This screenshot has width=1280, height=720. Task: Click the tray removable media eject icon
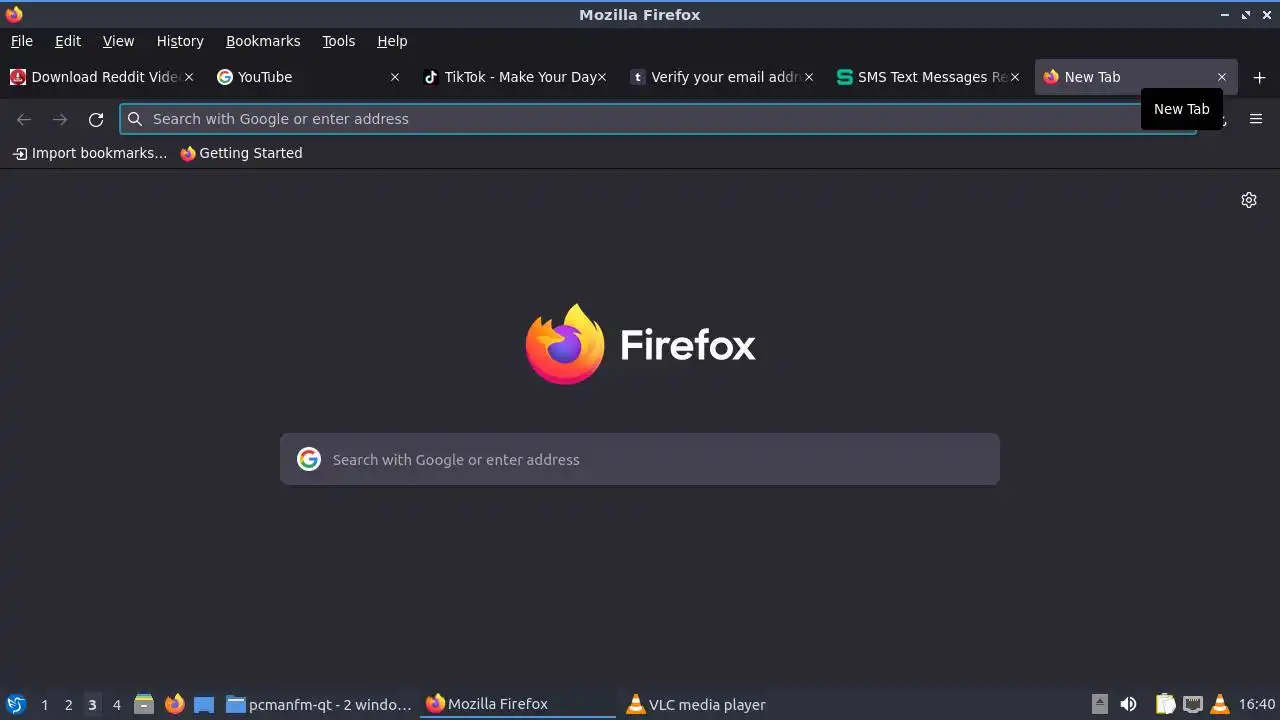pos(1099,704)
